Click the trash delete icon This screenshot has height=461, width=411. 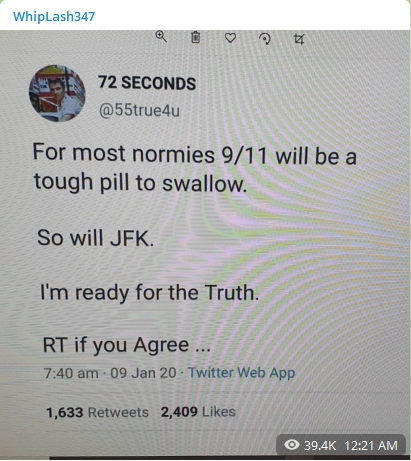coord(196,37)
